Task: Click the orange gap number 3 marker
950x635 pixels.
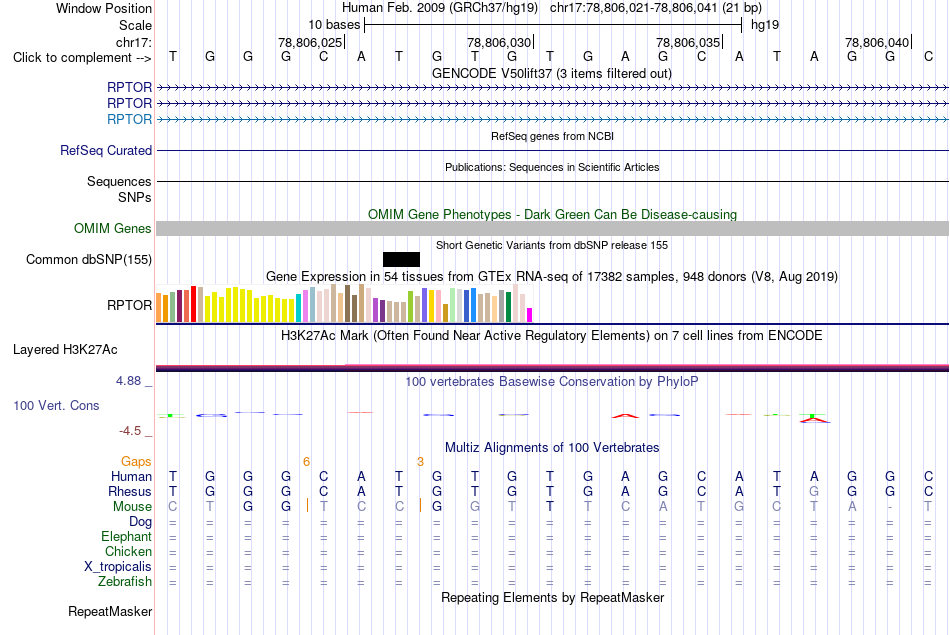Action: [x=420, y=462]
